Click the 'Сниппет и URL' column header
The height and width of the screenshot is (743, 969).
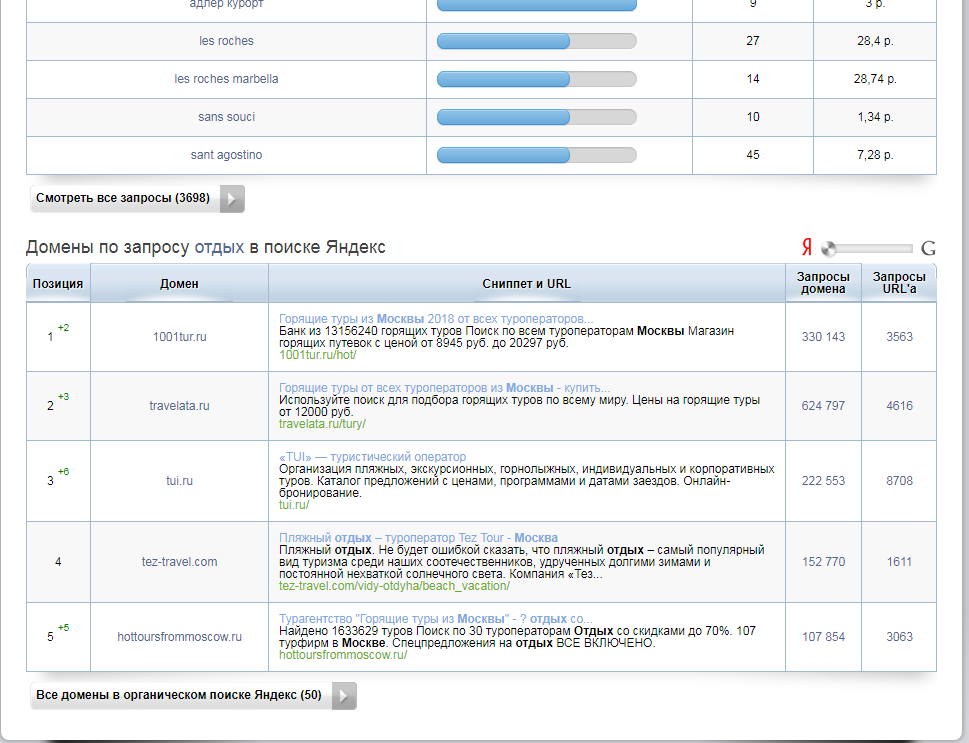pyautogui.click(x=527, y=284)
